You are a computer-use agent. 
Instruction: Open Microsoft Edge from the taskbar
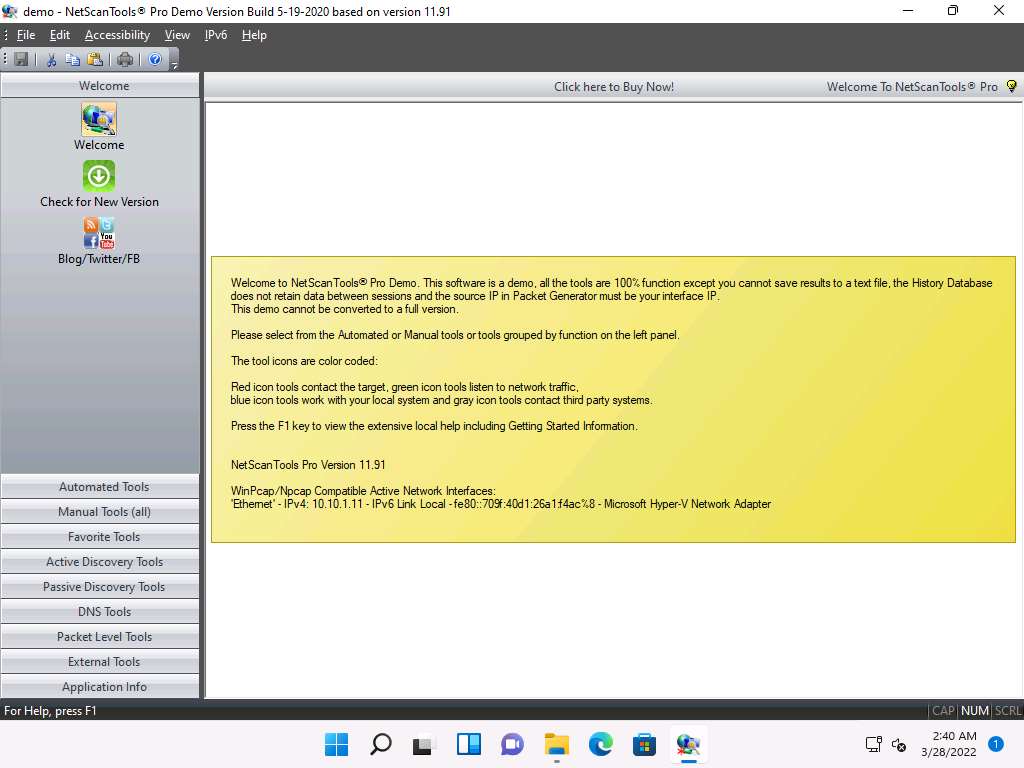(x=600, y=744)
